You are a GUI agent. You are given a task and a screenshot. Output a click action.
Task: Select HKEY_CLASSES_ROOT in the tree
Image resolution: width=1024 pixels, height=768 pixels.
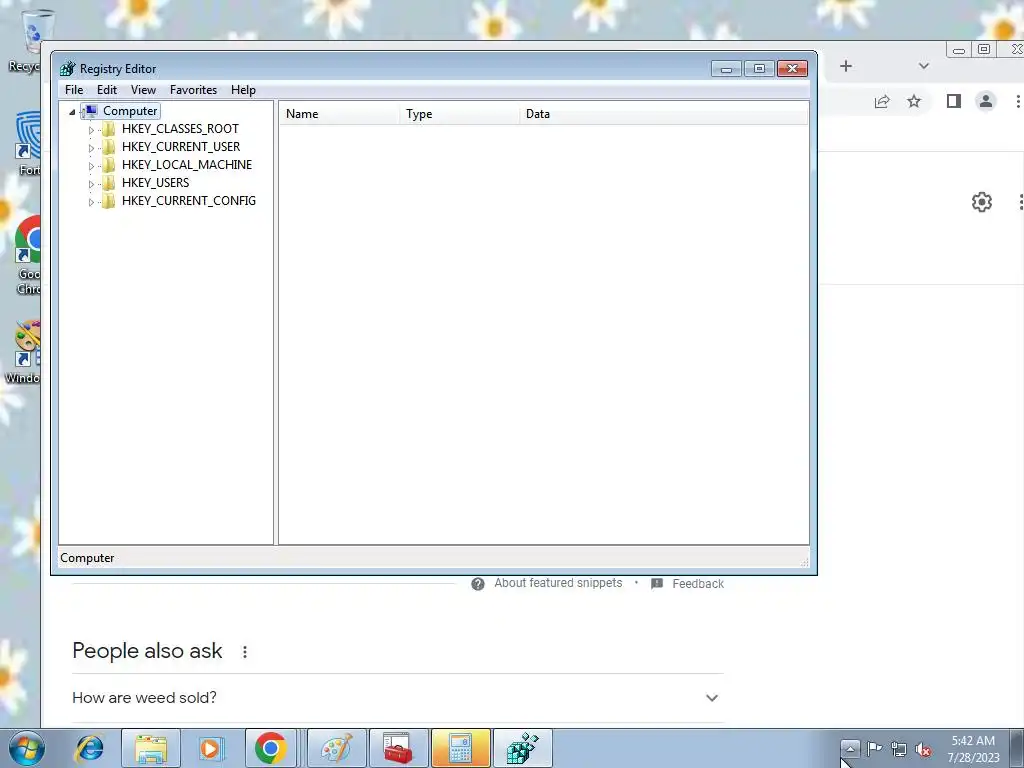(x=180, y=129)
